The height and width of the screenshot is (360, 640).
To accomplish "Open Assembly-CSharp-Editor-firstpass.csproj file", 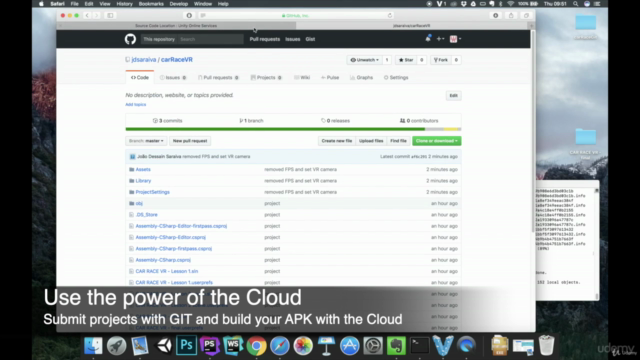I will pyautogui.click(x=181, y=226).
